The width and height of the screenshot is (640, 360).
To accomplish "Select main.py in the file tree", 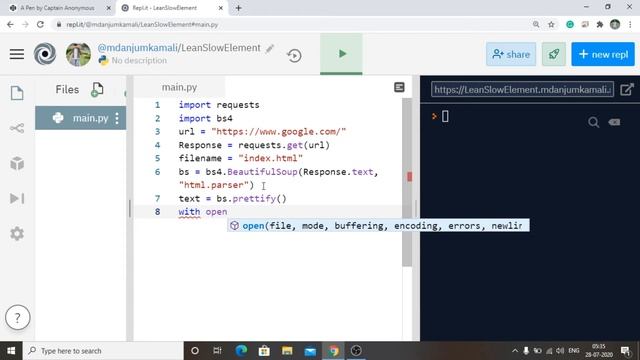I will 80,118.
